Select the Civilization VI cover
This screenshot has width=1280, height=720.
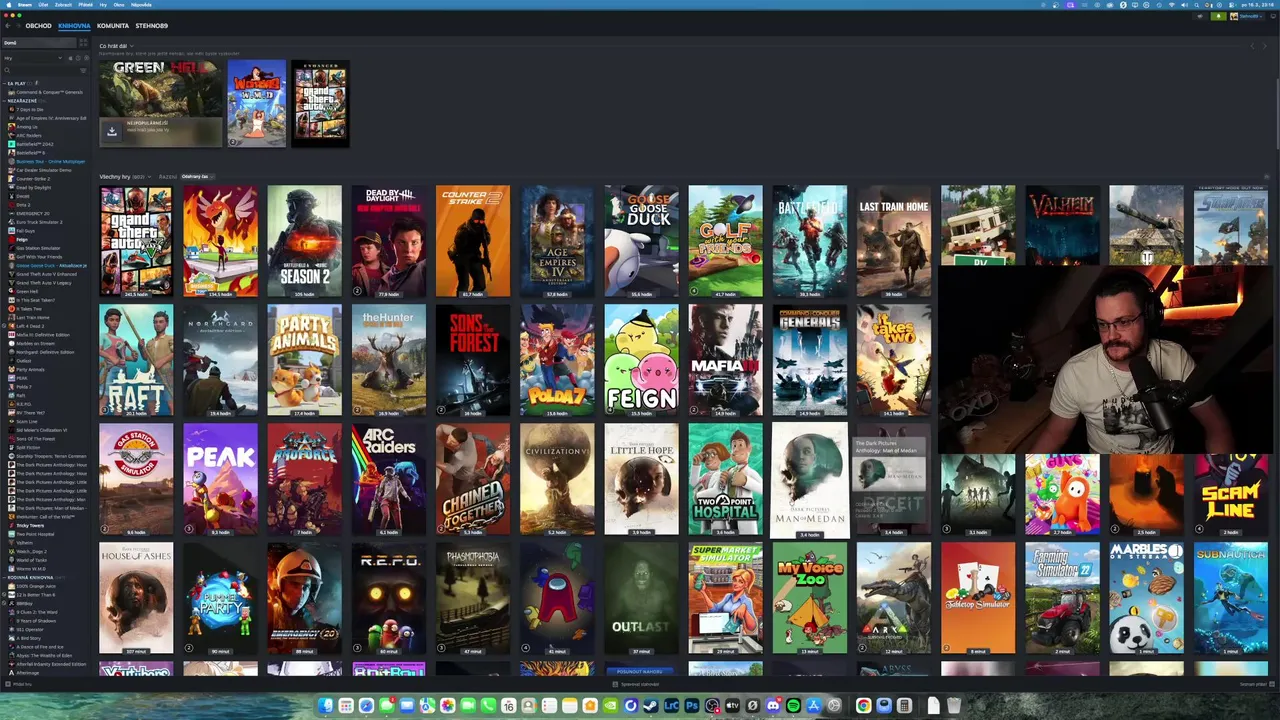coord(557,479)
